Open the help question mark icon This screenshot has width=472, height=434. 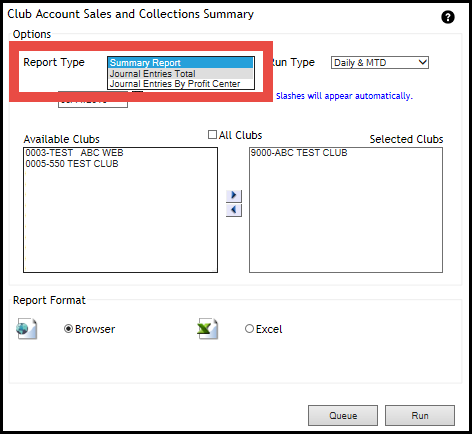448,17
